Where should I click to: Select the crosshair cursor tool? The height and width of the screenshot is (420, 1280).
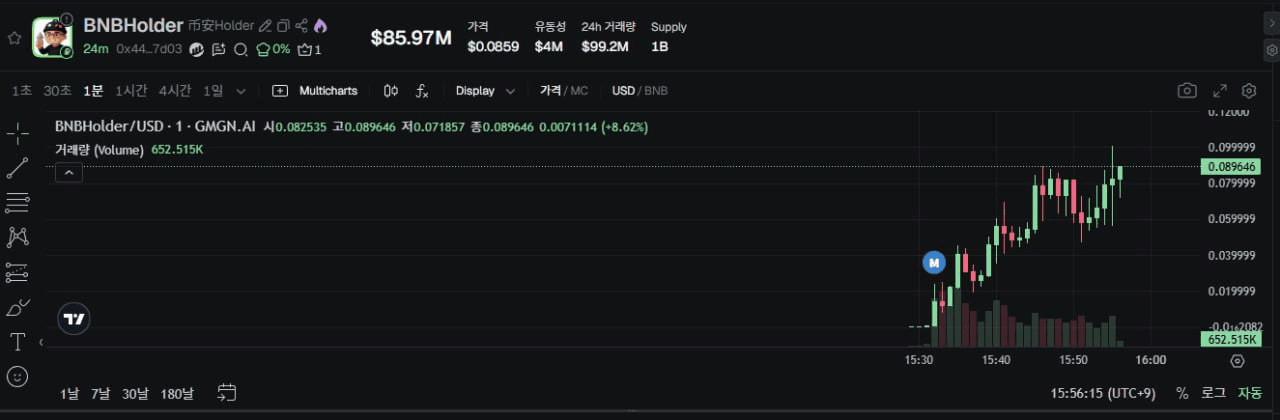pos(17,133)
